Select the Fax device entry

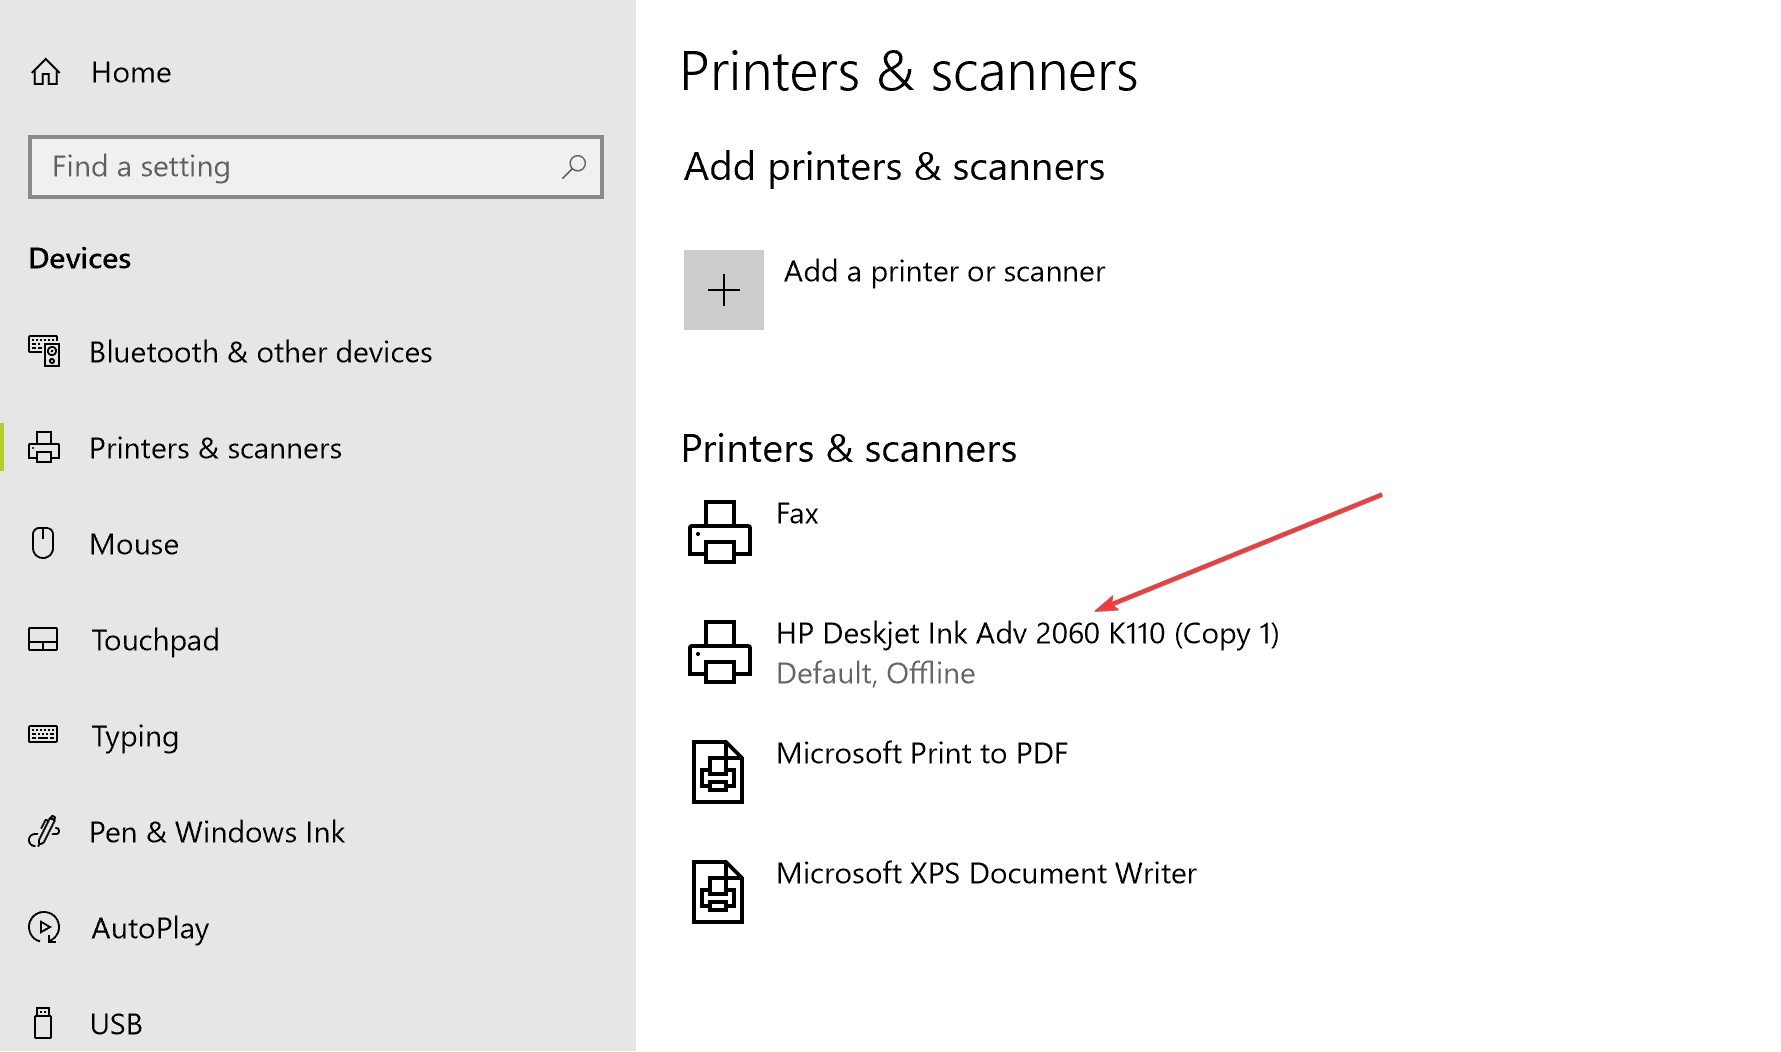pyautogui.click(x=797, y=514)
